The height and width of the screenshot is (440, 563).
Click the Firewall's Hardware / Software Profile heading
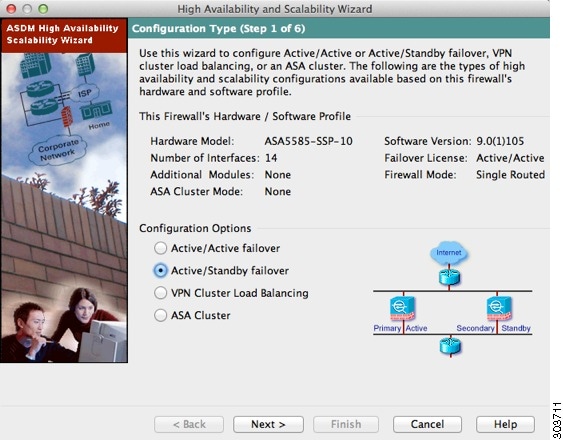245,116
